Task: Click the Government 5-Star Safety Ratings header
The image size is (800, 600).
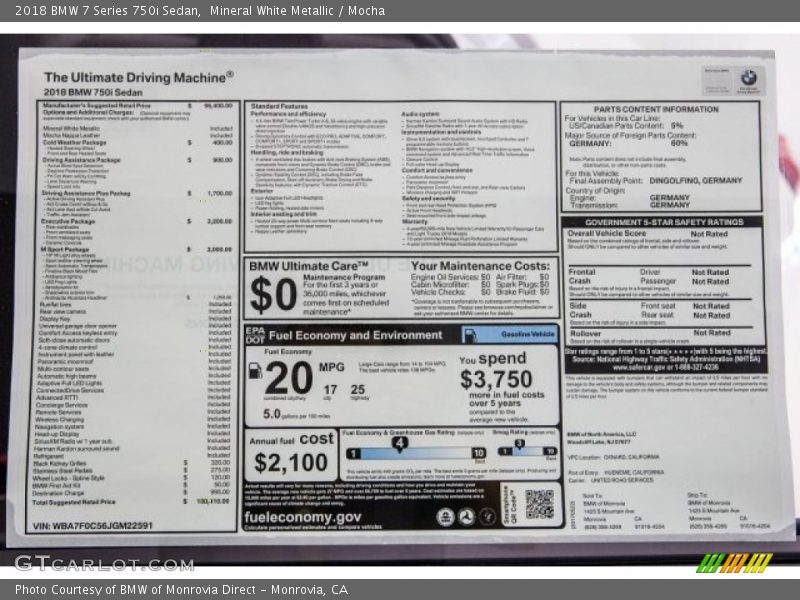Action: 661,222
